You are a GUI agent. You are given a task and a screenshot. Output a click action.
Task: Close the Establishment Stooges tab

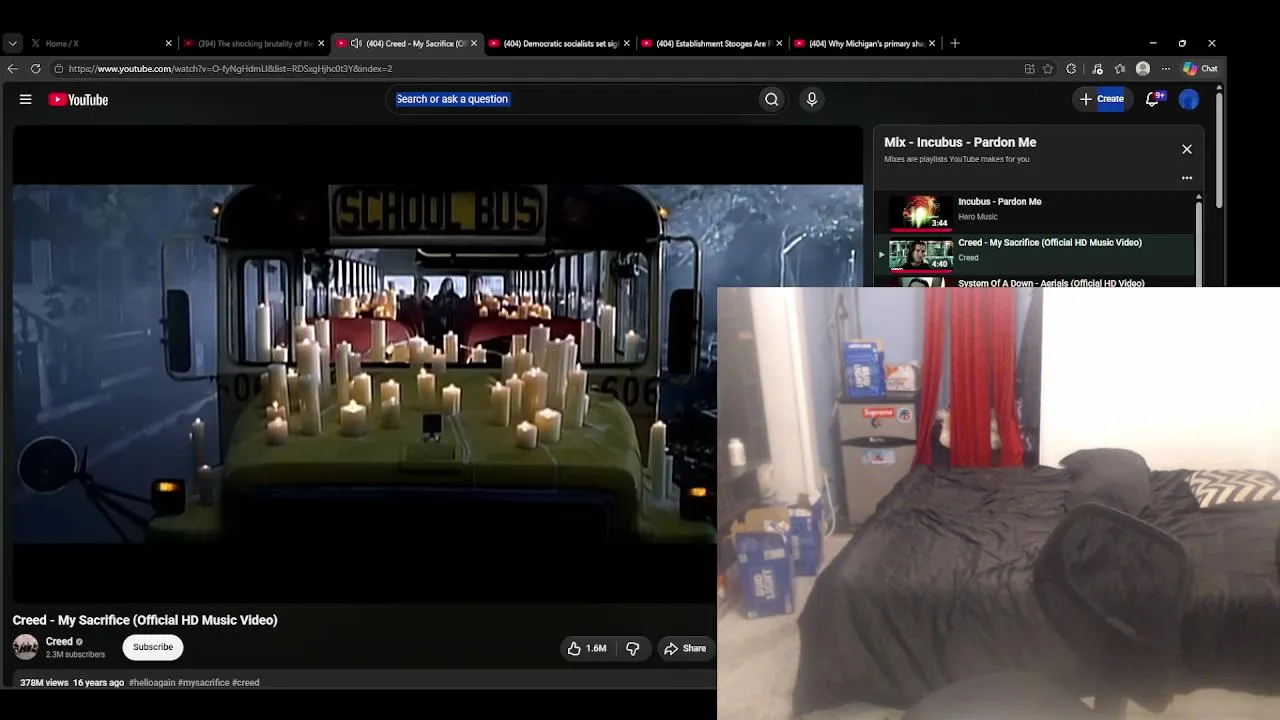click(x=780, y=43)
